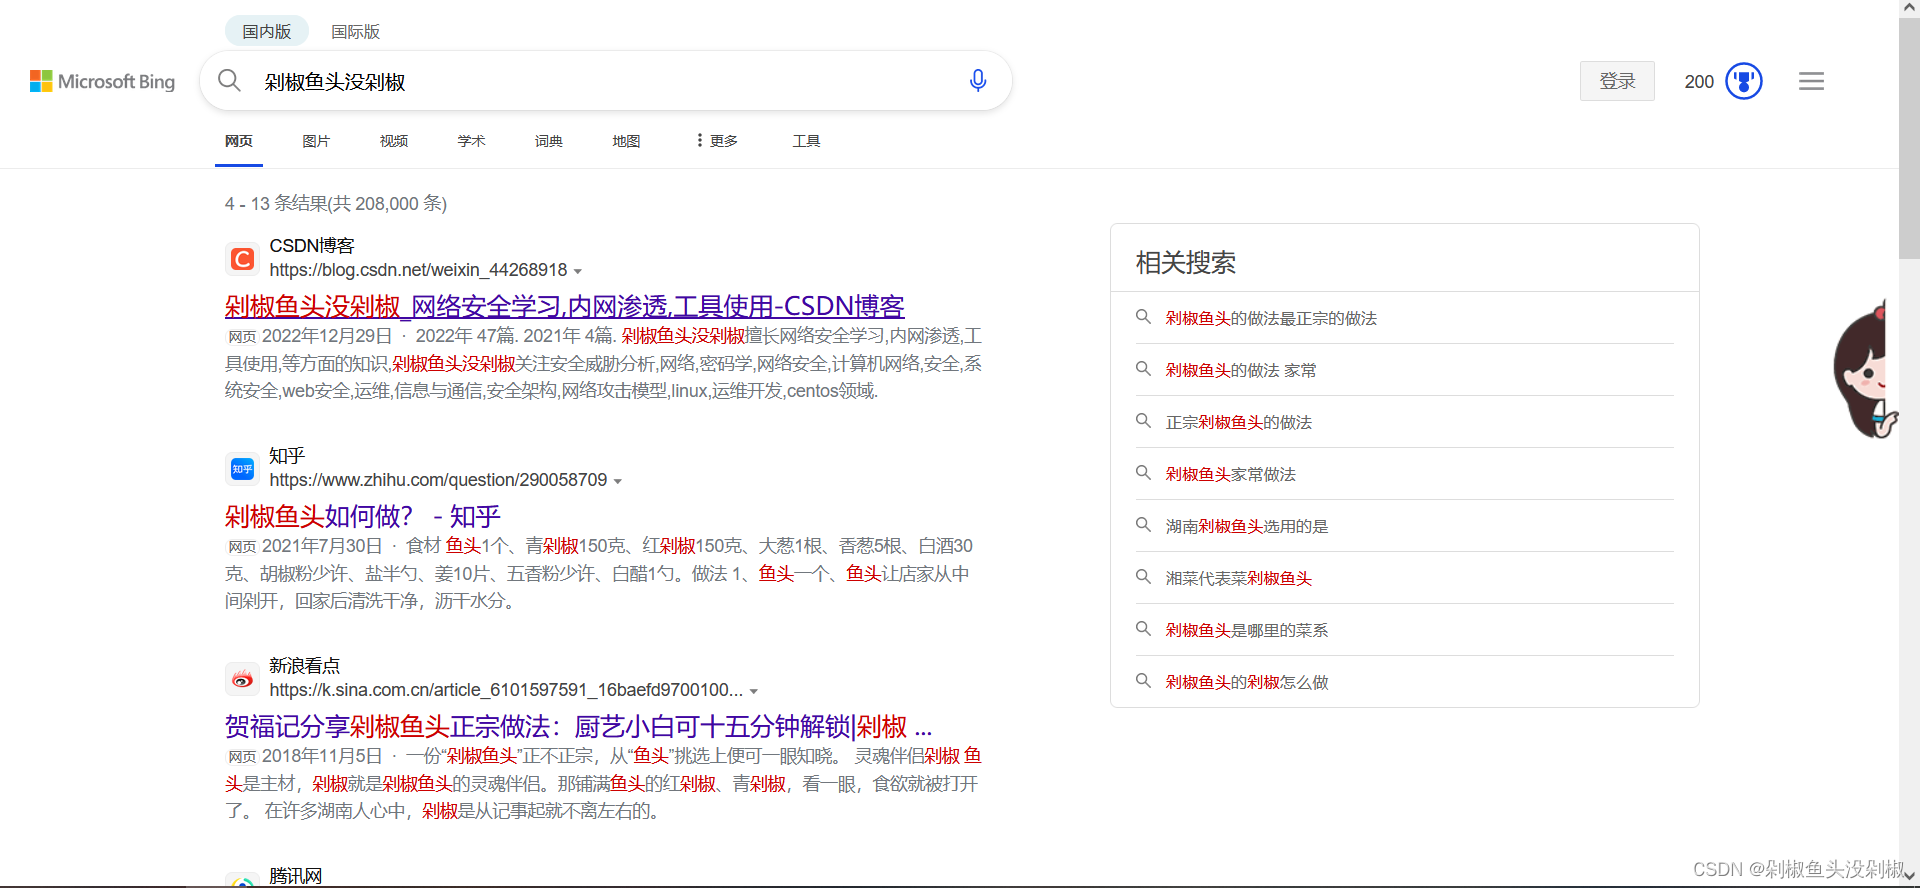This screenshot has height=888, width=1920.
Task: Click the k.sina.com.cn article URL
Action: [506, 690]
